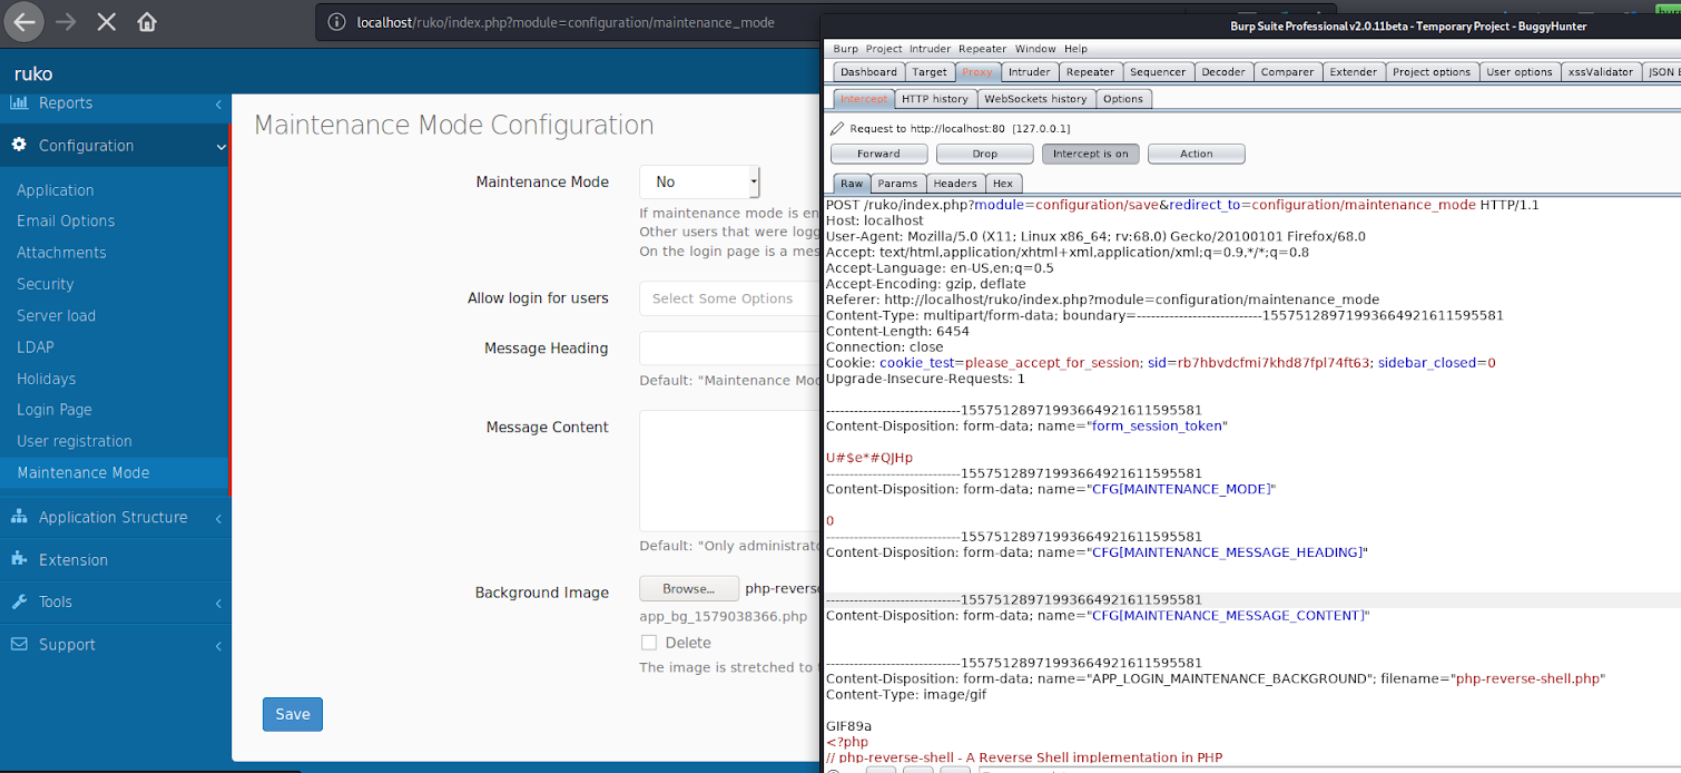Go to browser home page icon
The image size is (1681, 773).
pyautogui.click(x=147, y=22)
